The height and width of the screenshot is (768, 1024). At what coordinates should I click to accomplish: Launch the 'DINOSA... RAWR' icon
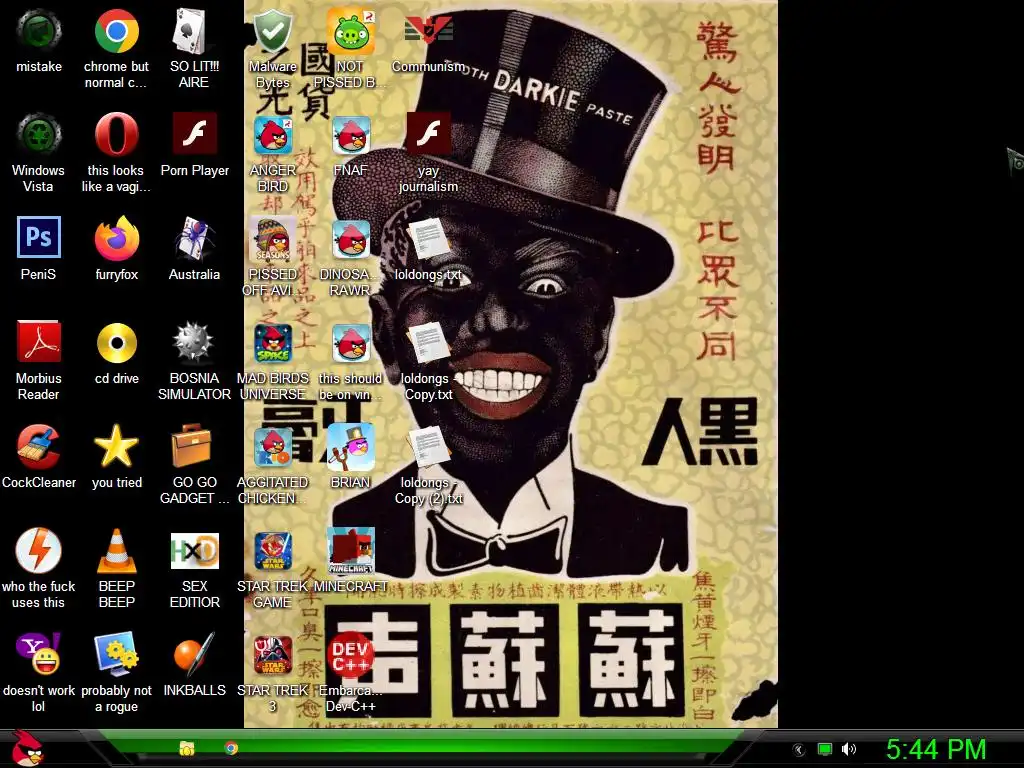[x=351, y=240]
